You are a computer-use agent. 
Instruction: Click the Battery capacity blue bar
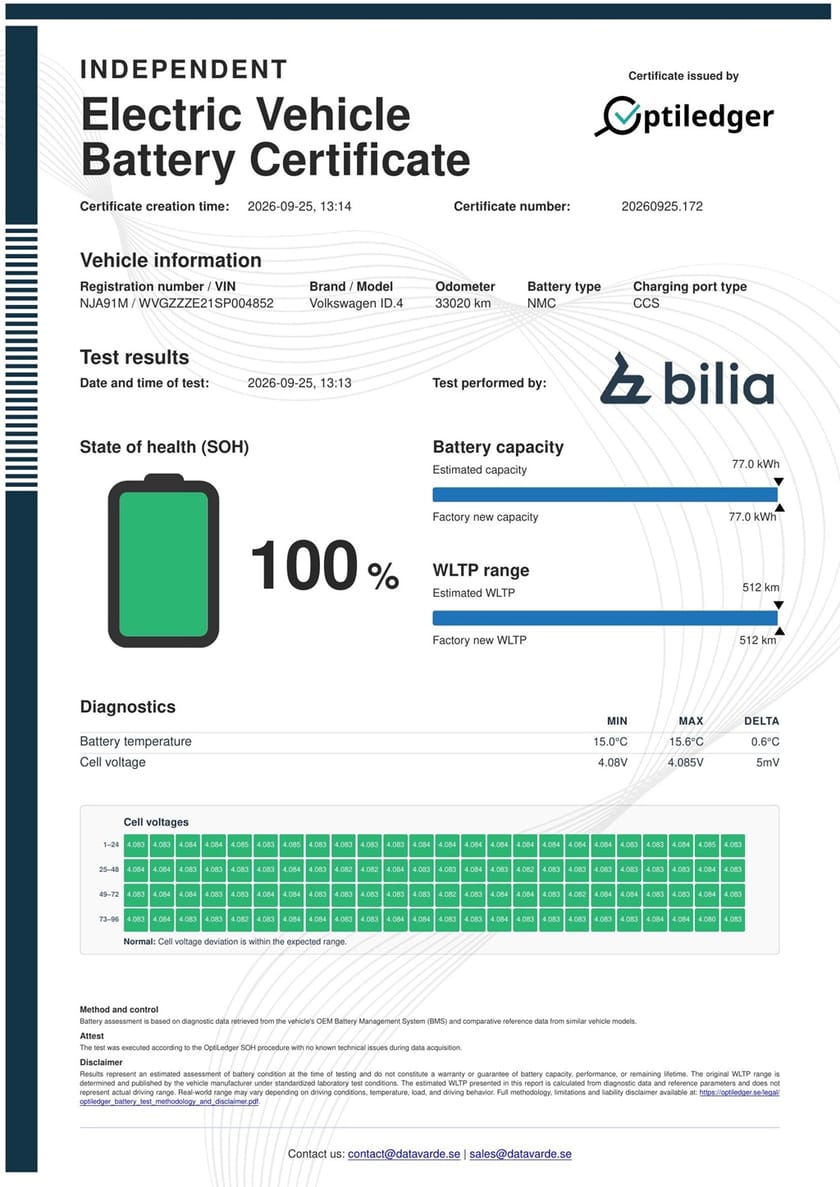pyautogui.click(x=605, y=494)
